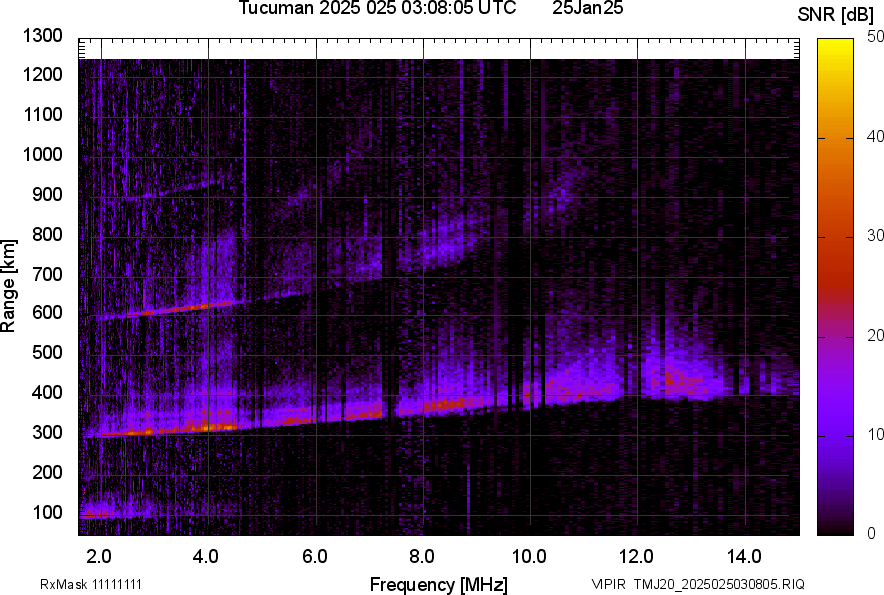Click range tick label '900'
This screenshot has height=595, width=884.
47,195
